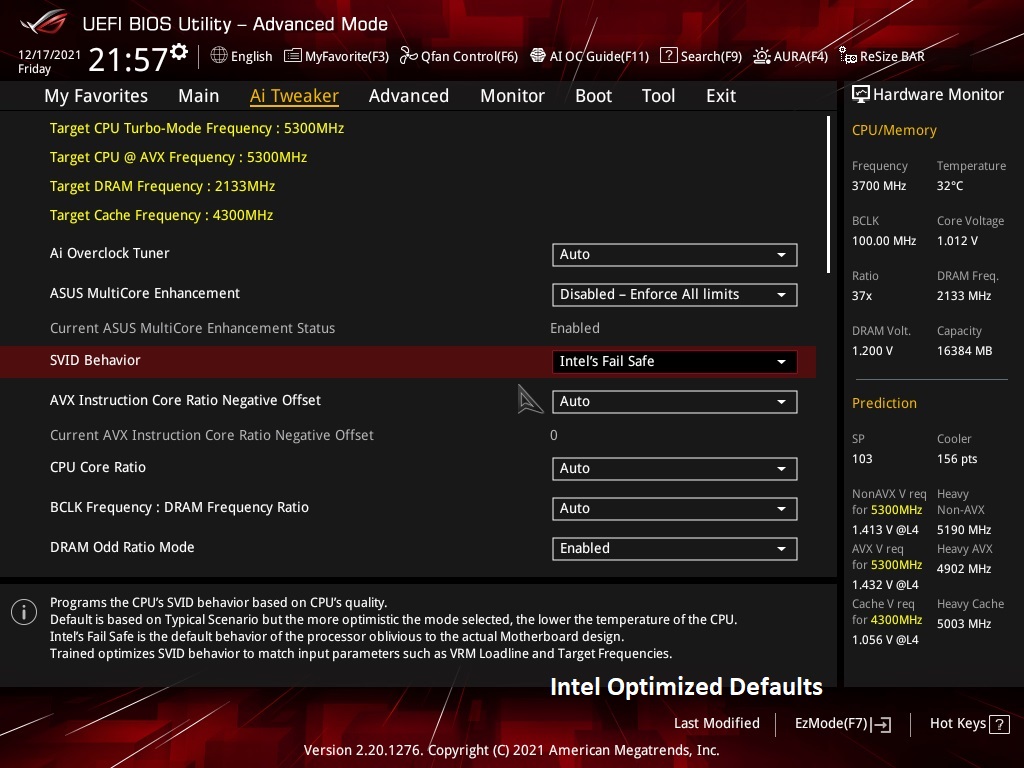The image size is (1024, 768).
Task: Click the AURA lighting icon
Action: pos(761,56)
